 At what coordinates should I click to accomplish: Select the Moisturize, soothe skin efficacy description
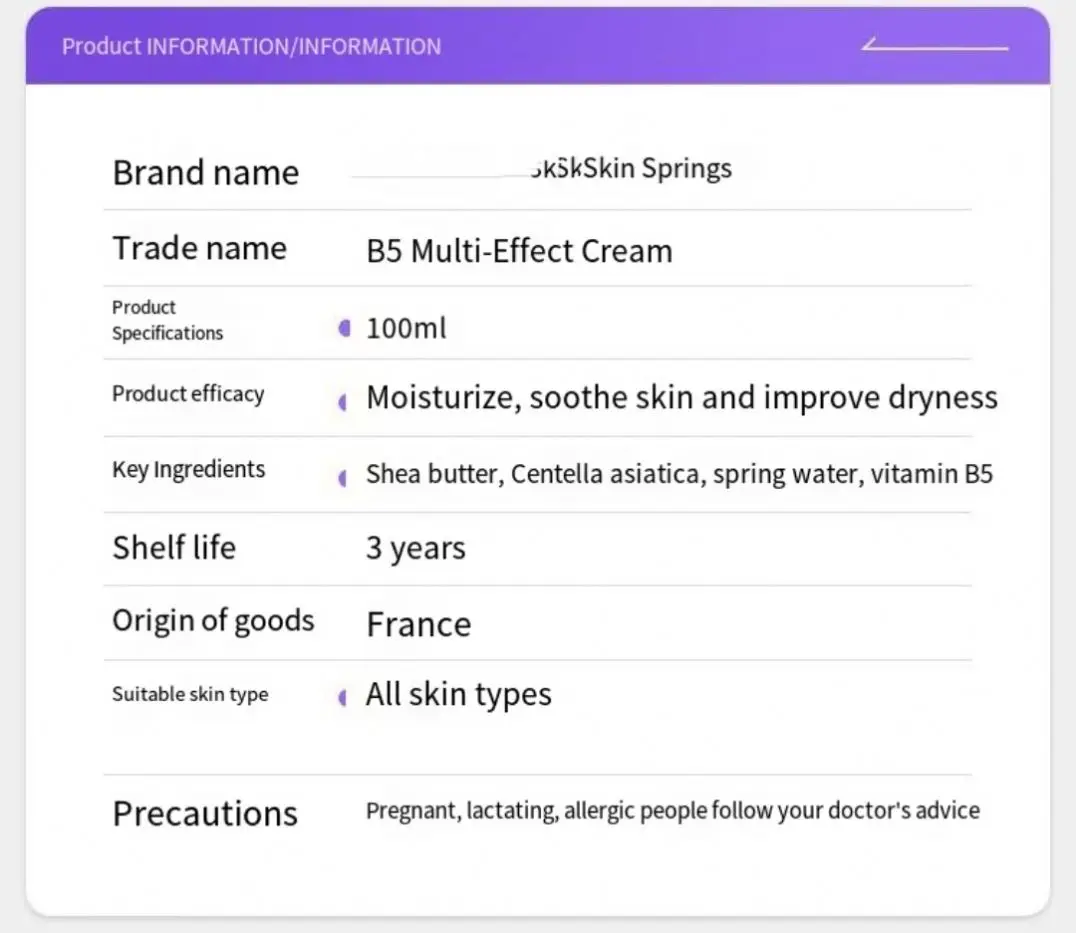pos(681,398)
